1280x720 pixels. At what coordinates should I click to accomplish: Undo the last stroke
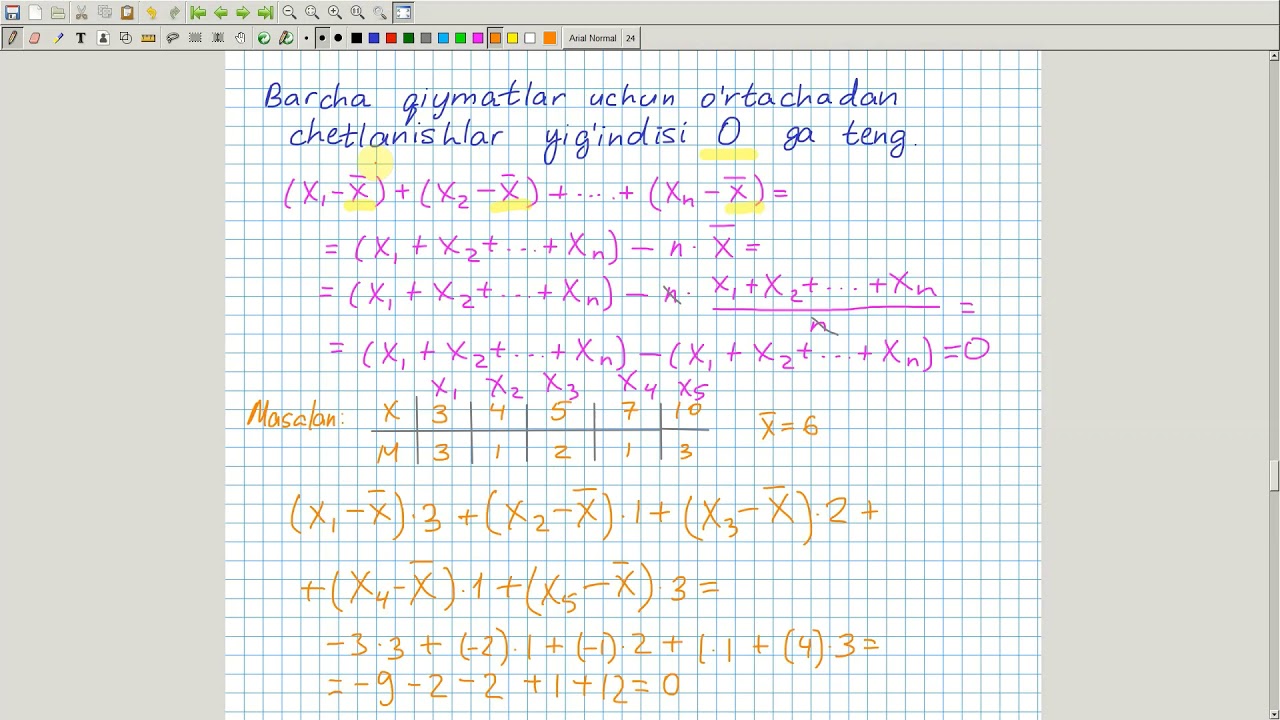click(x=151, y=13)
